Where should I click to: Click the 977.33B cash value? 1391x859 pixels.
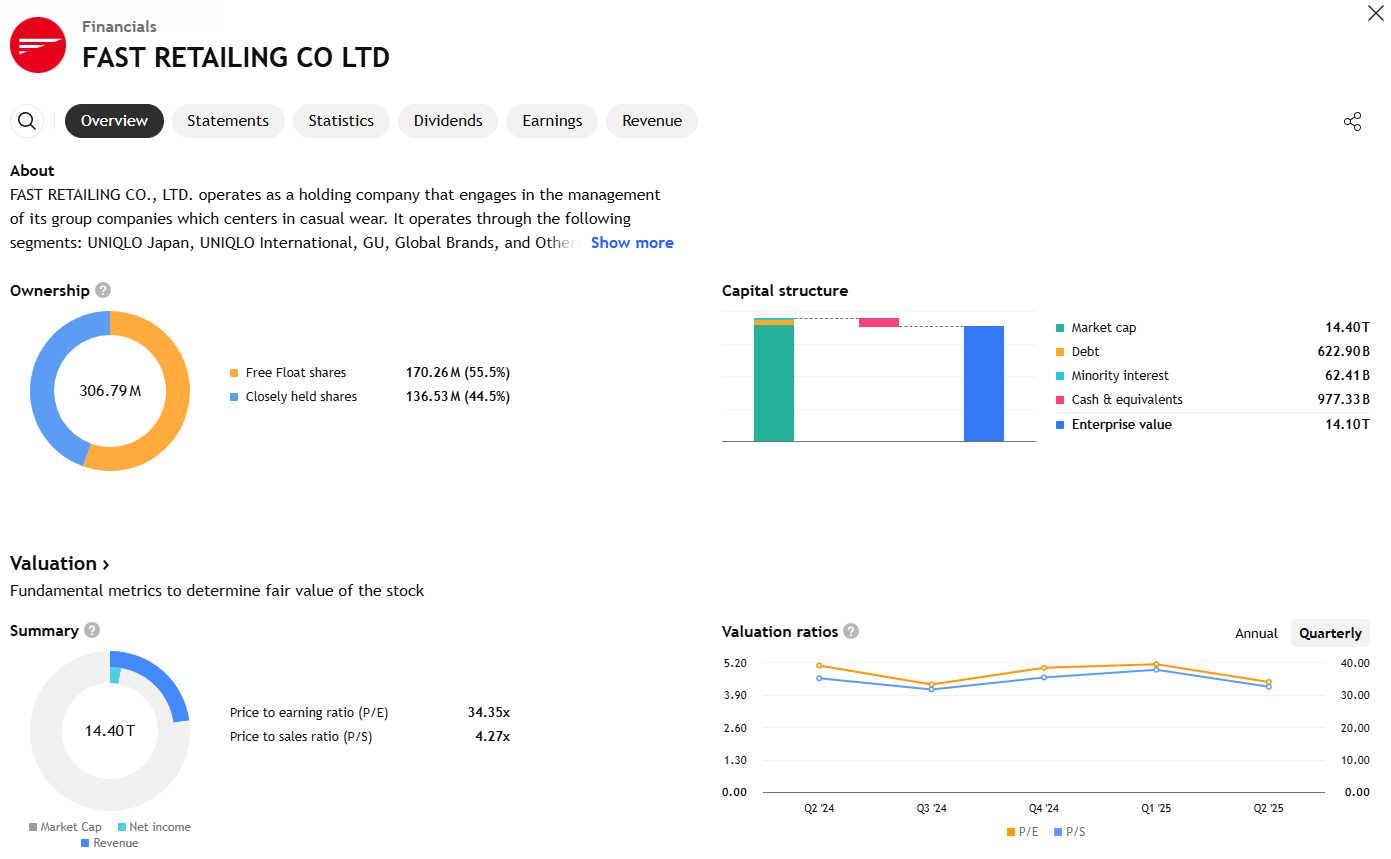pos(1343,400)
